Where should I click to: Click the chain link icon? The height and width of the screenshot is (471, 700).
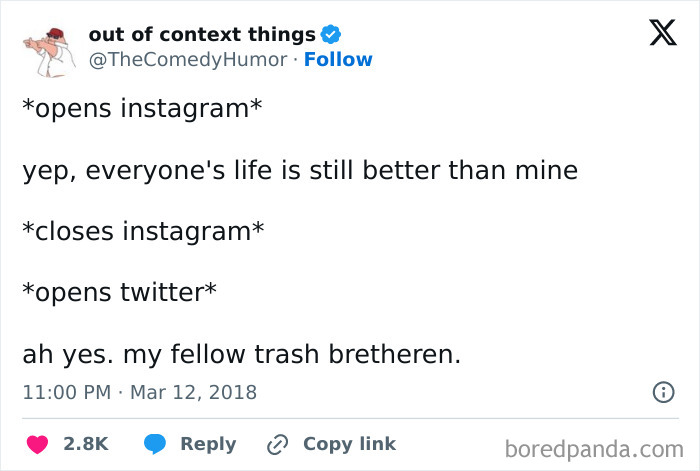[277, 444]
